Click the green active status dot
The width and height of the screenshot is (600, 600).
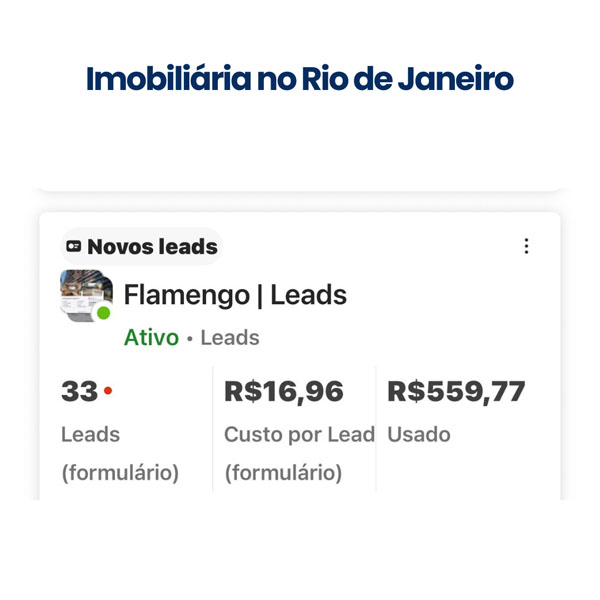pos(104,313)
